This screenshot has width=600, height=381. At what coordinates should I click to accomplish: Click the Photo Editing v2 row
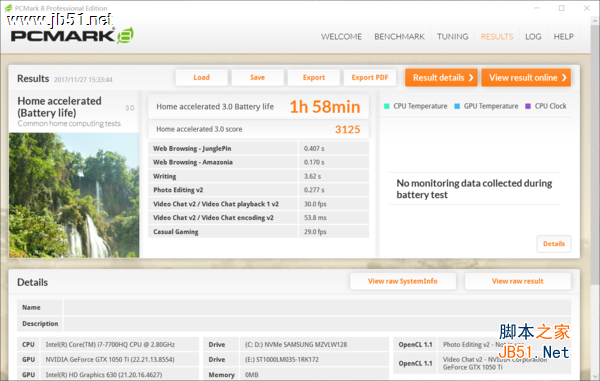point(258,190)
